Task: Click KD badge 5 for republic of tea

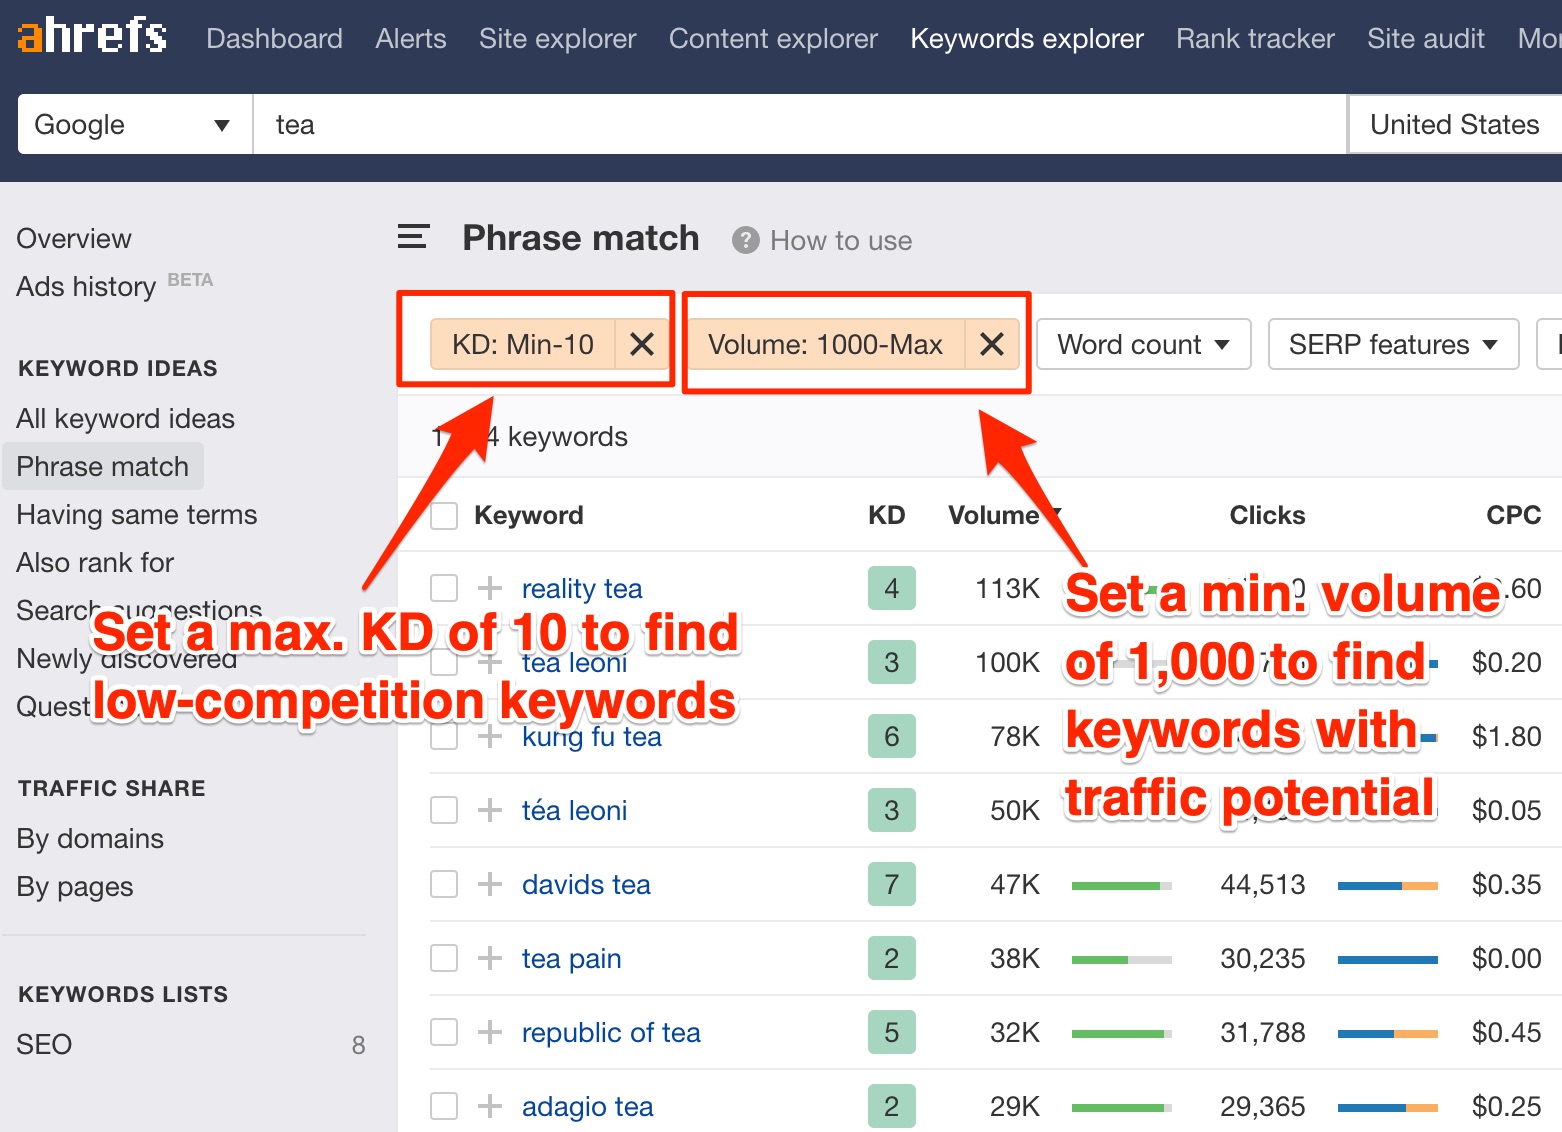Action: point(891,1032)
